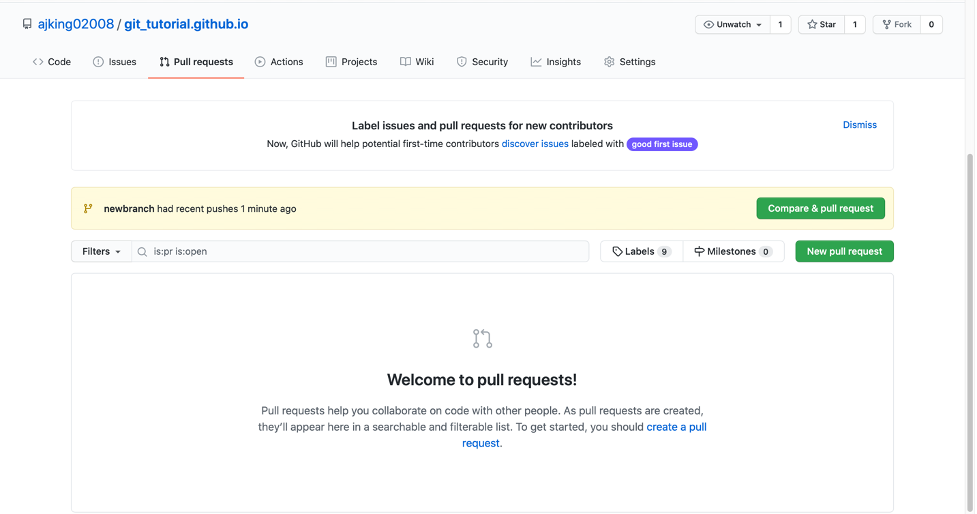Screen dimensions: 977x514
Task: Click Compare & pull request button
Action: [820, 209]
